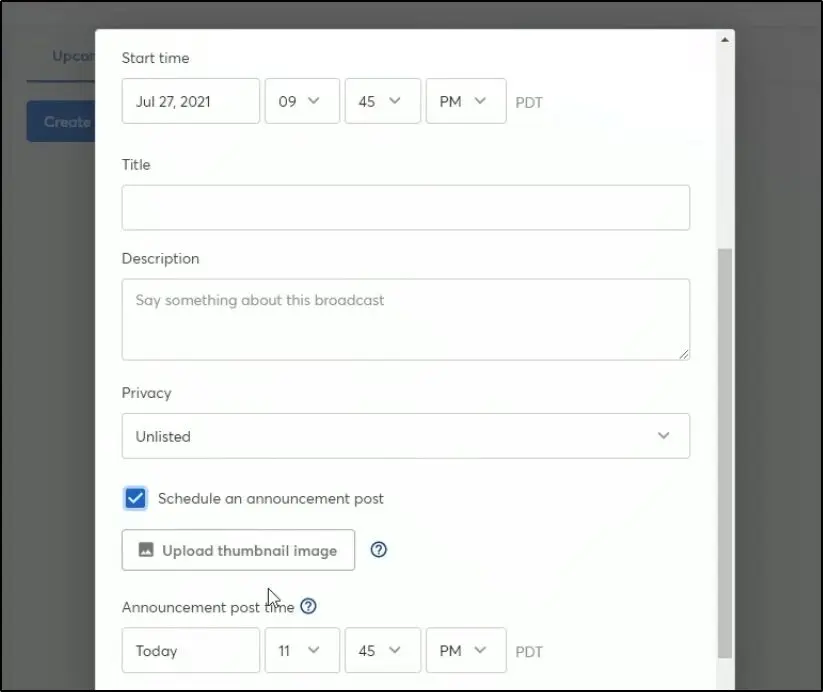
Task: Open the help icon beside Upload thumbnail image
Action: 378,549
